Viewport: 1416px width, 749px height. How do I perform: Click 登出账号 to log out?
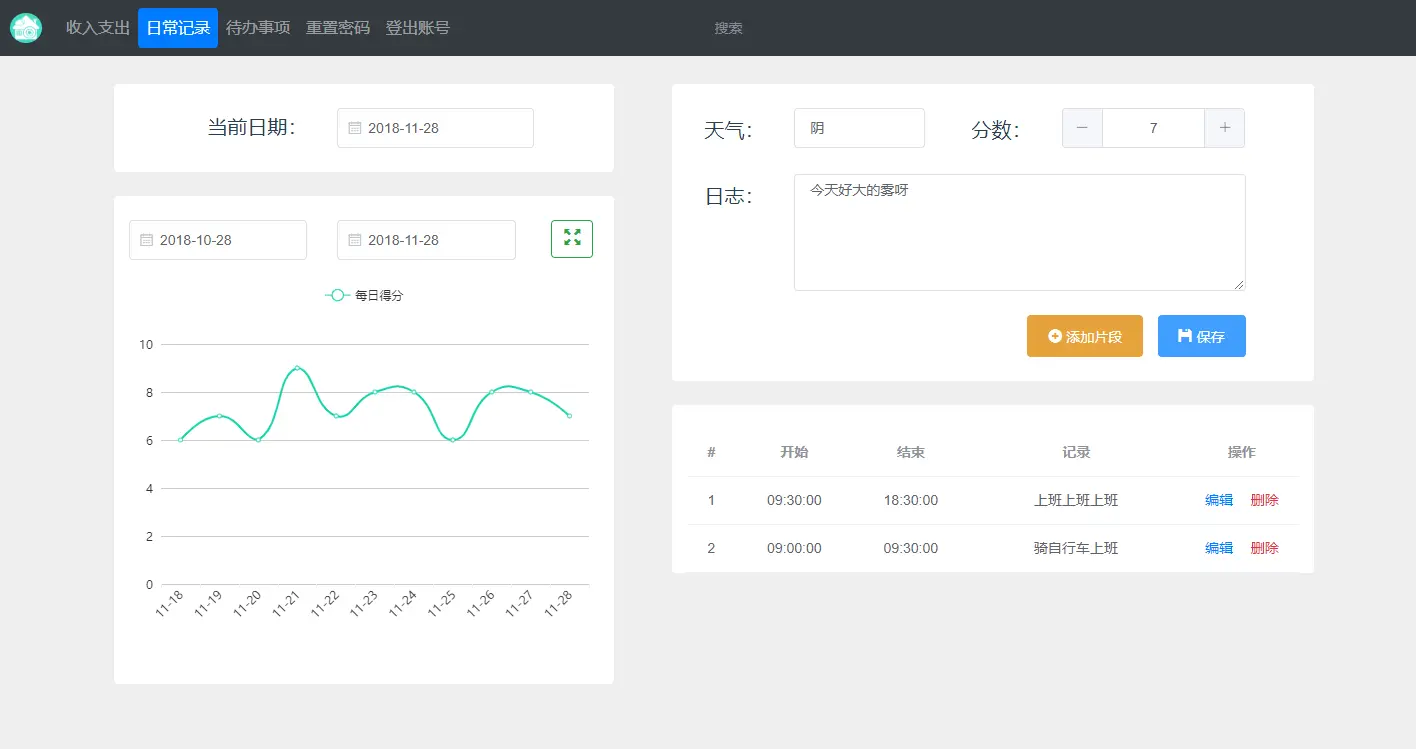coord(418,28)
